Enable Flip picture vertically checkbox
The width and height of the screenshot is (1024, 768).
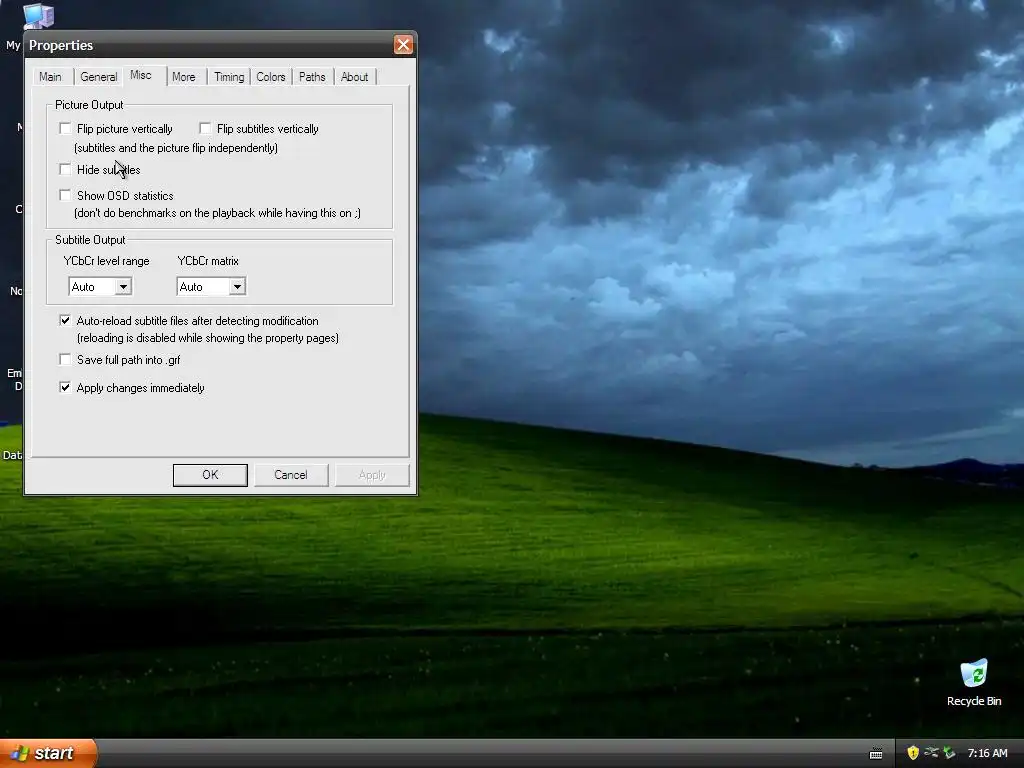[65, 129]
